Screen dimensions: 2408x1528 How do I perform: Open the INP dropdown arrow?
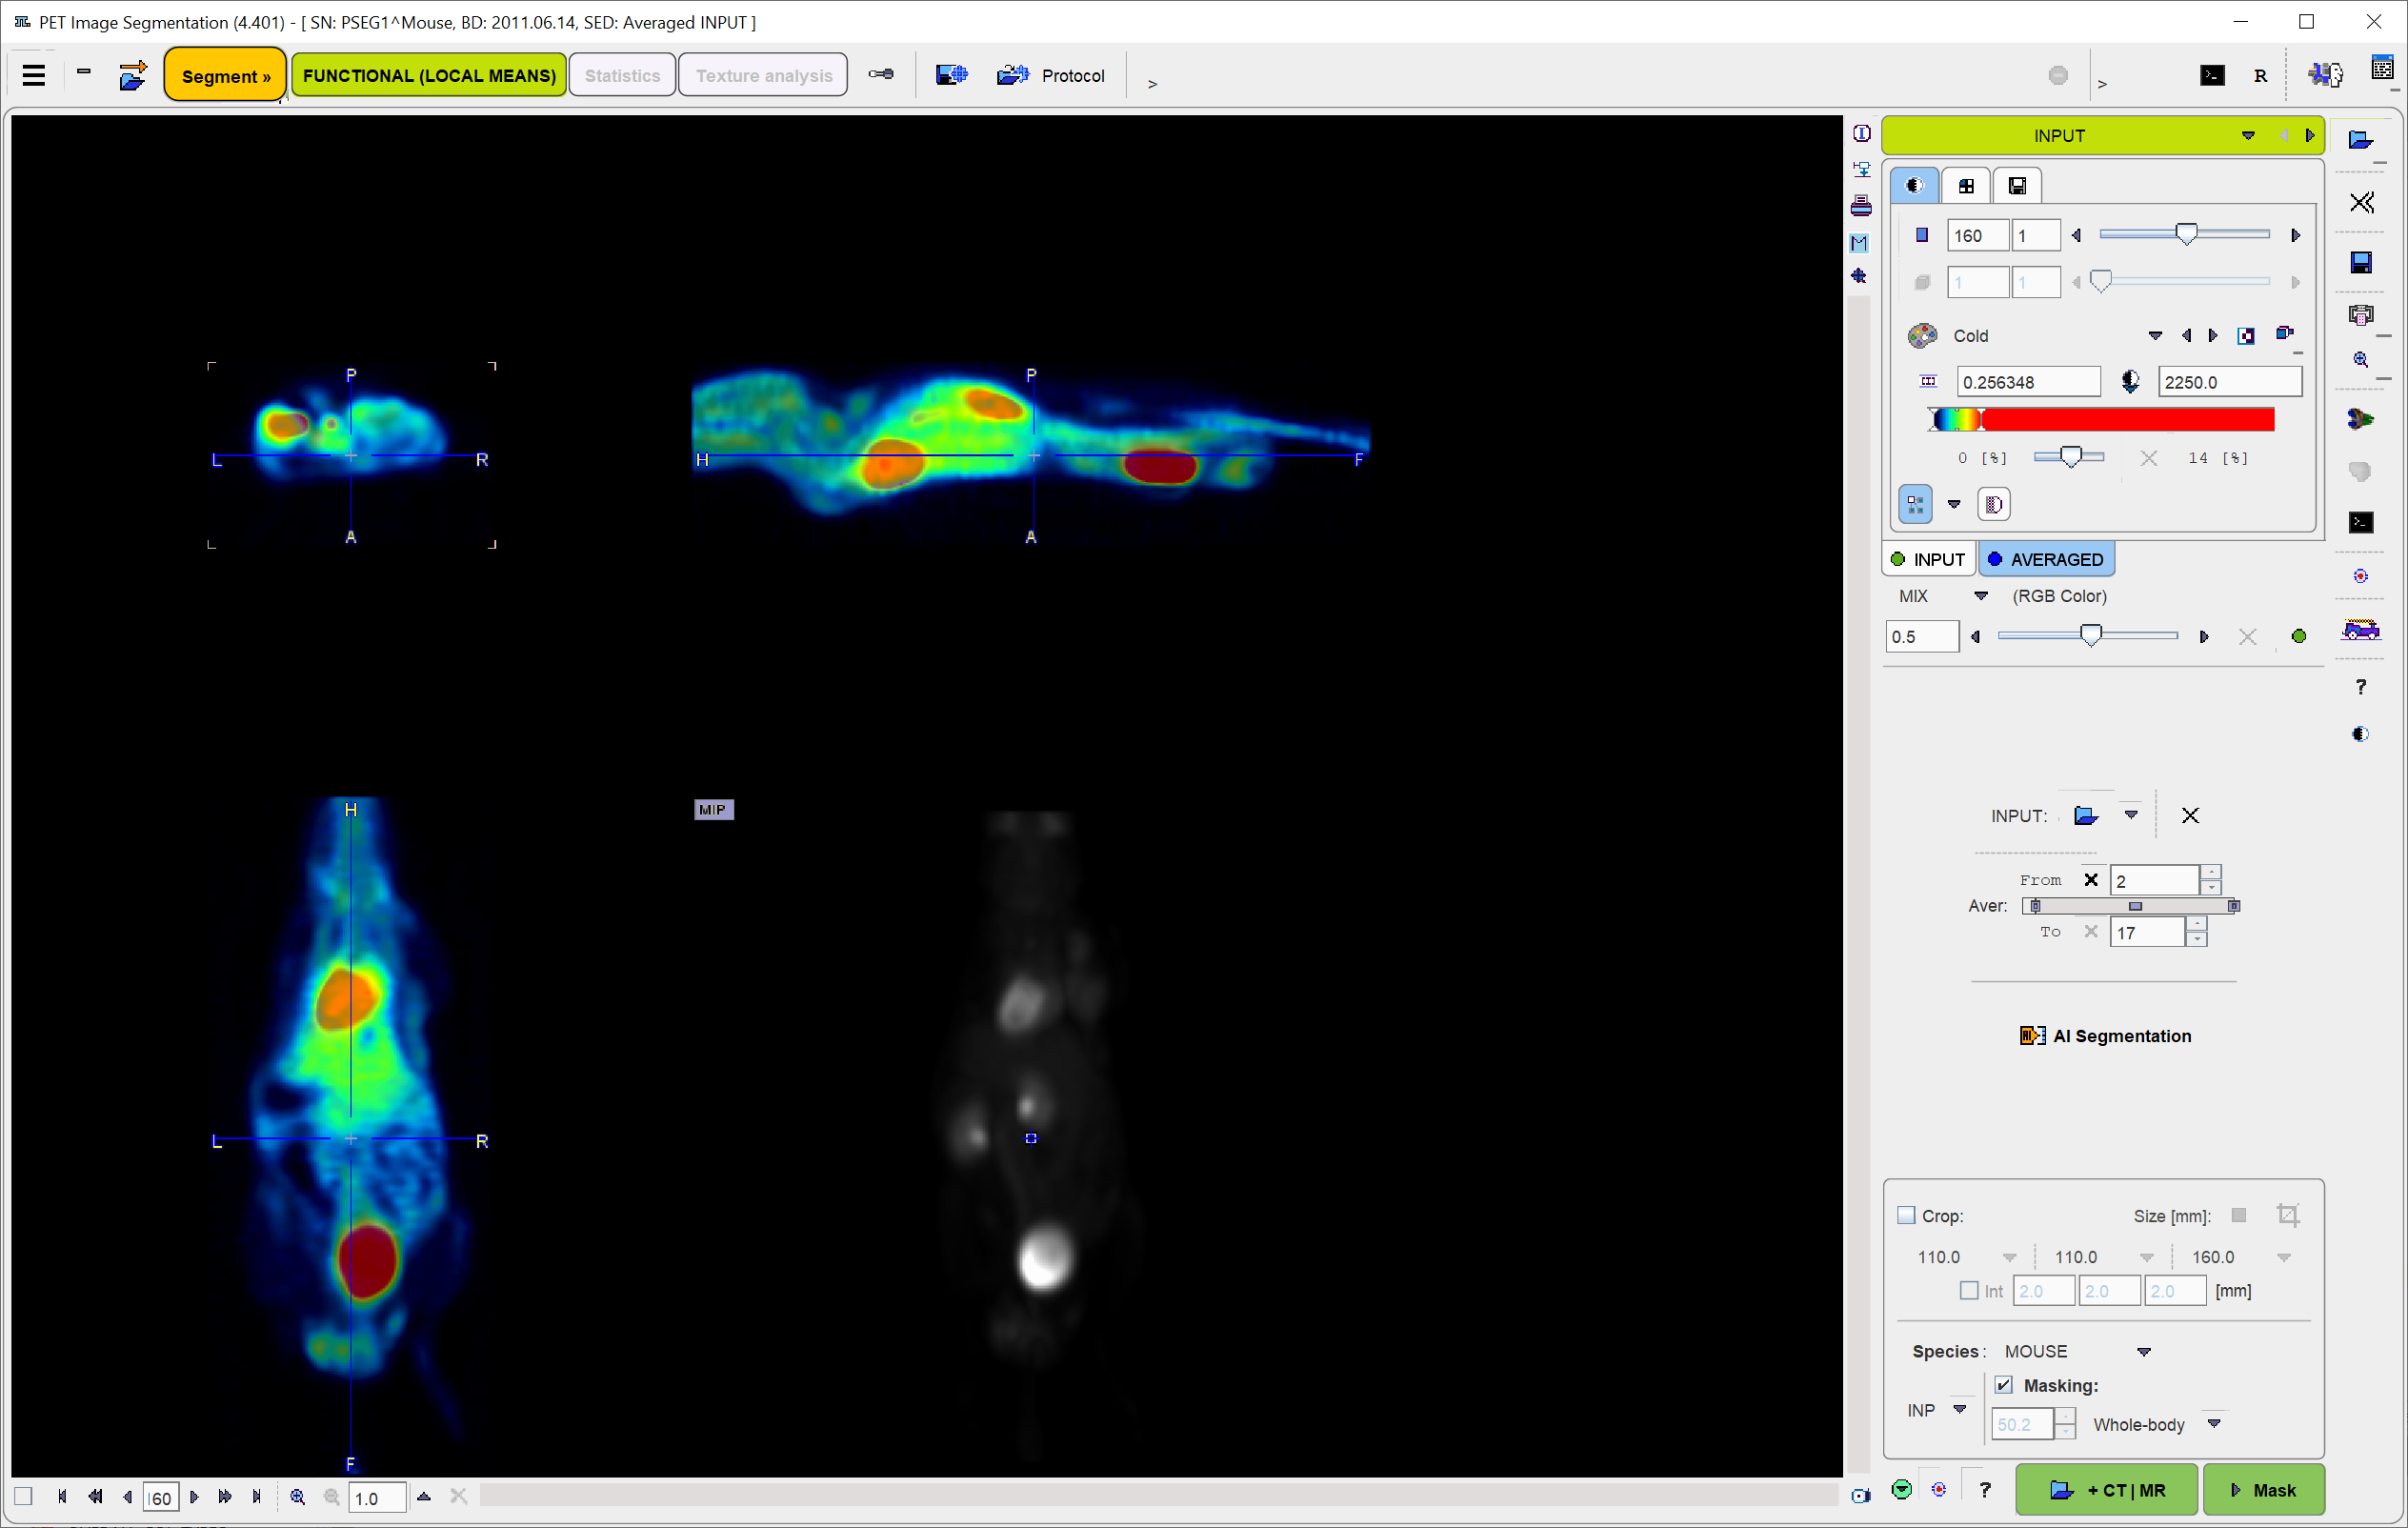click(1959, 1410)
